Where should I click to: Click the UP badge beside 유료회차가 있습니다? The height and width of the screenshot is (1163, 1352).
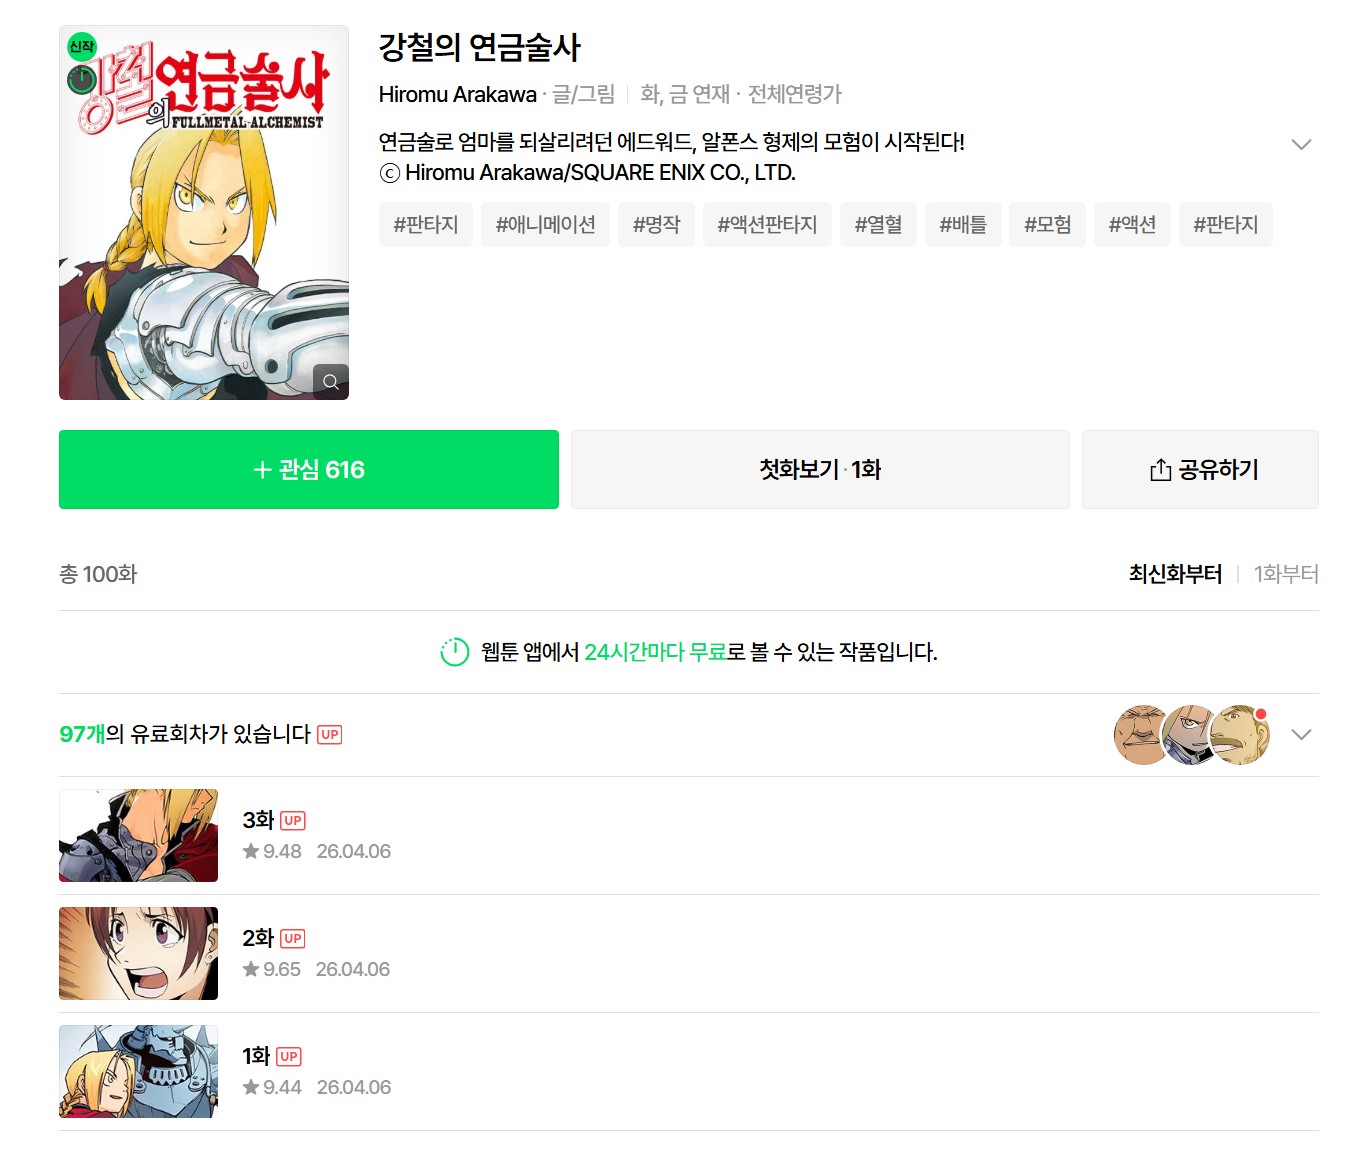[x=330, y=735]
